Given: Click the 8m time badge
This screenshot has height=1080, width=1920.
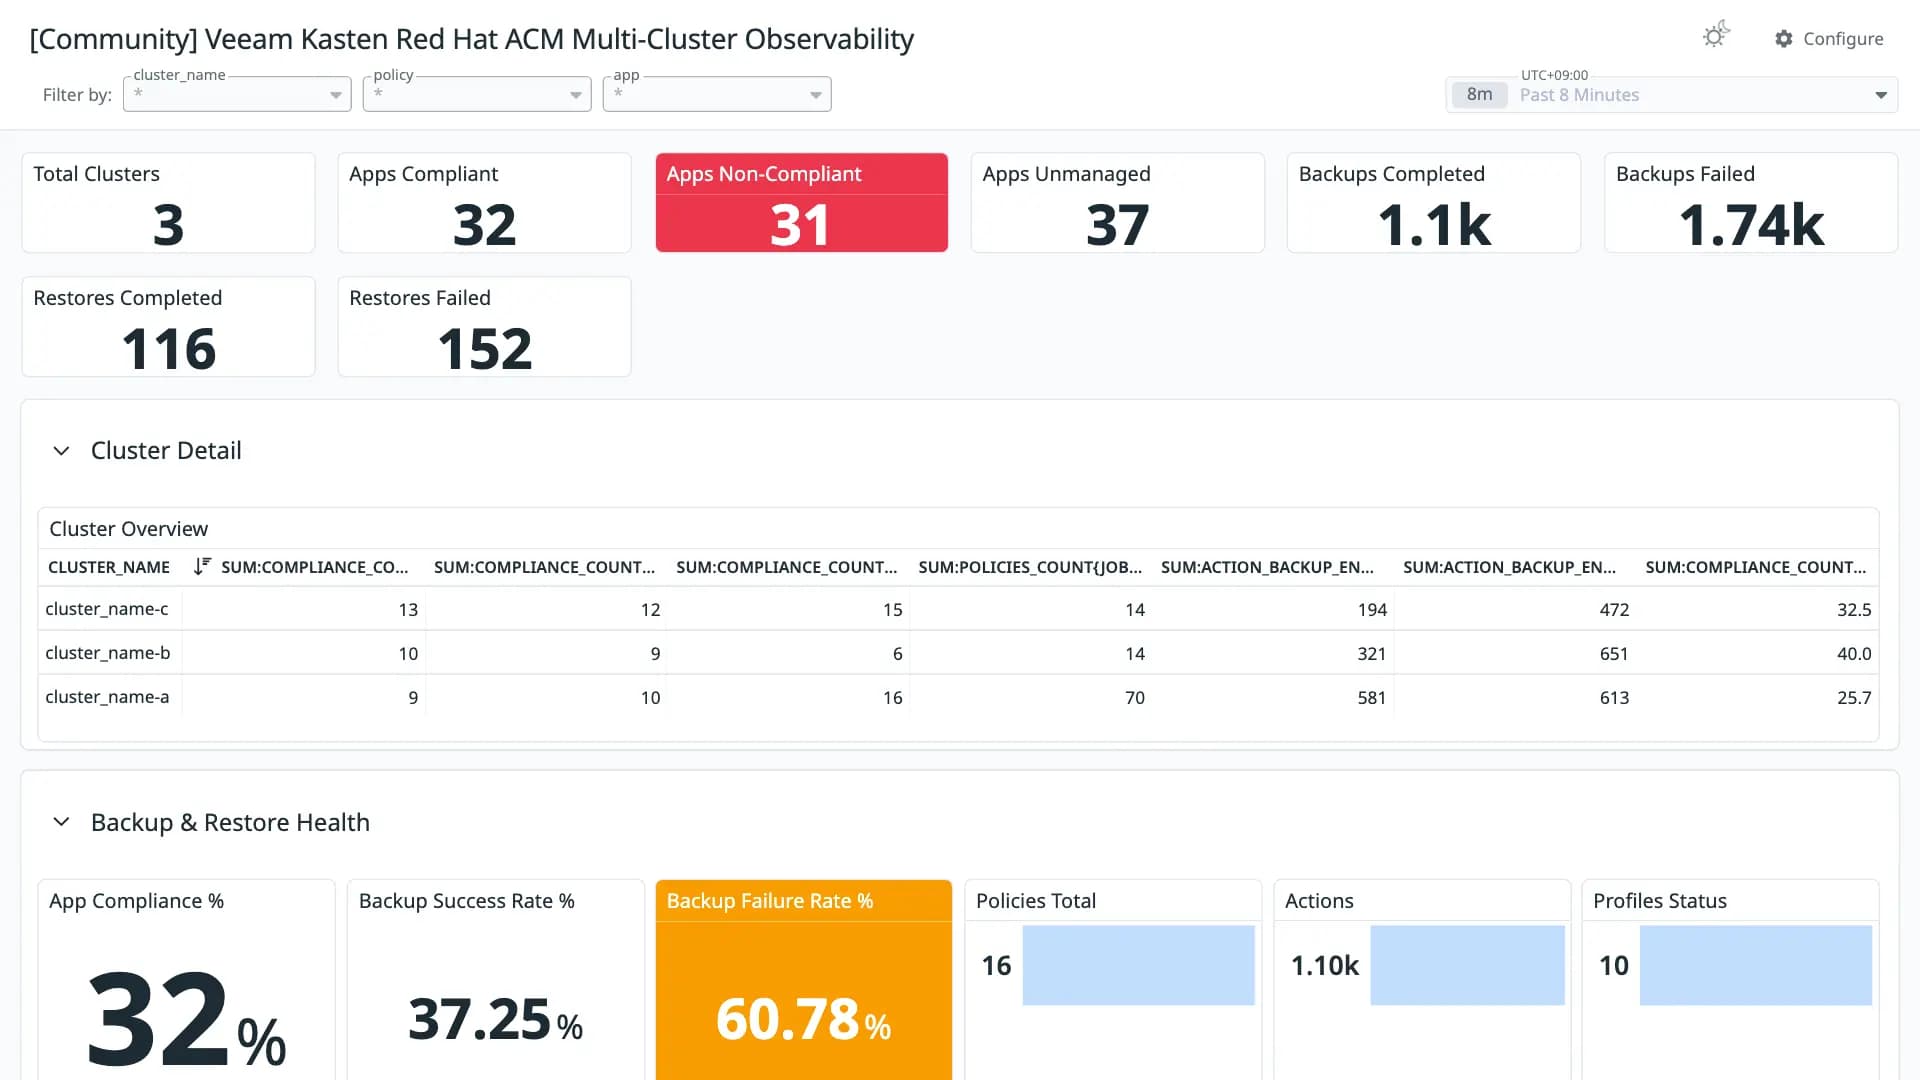Looking at the screenshot, I should (1479, 95).
